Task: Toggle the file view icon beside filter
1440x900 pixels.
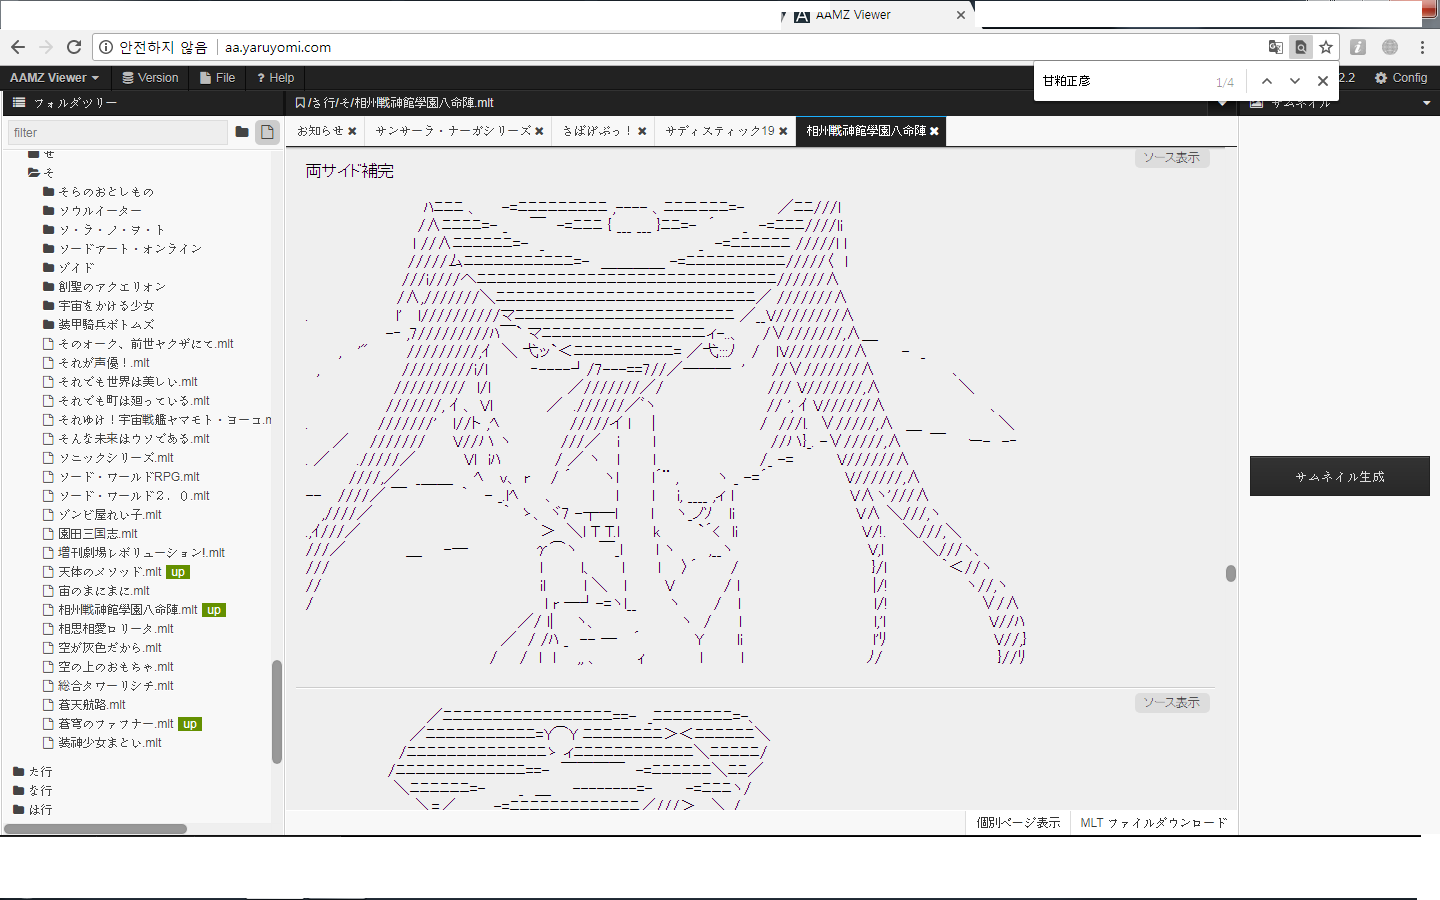Action: pos(267,132)
